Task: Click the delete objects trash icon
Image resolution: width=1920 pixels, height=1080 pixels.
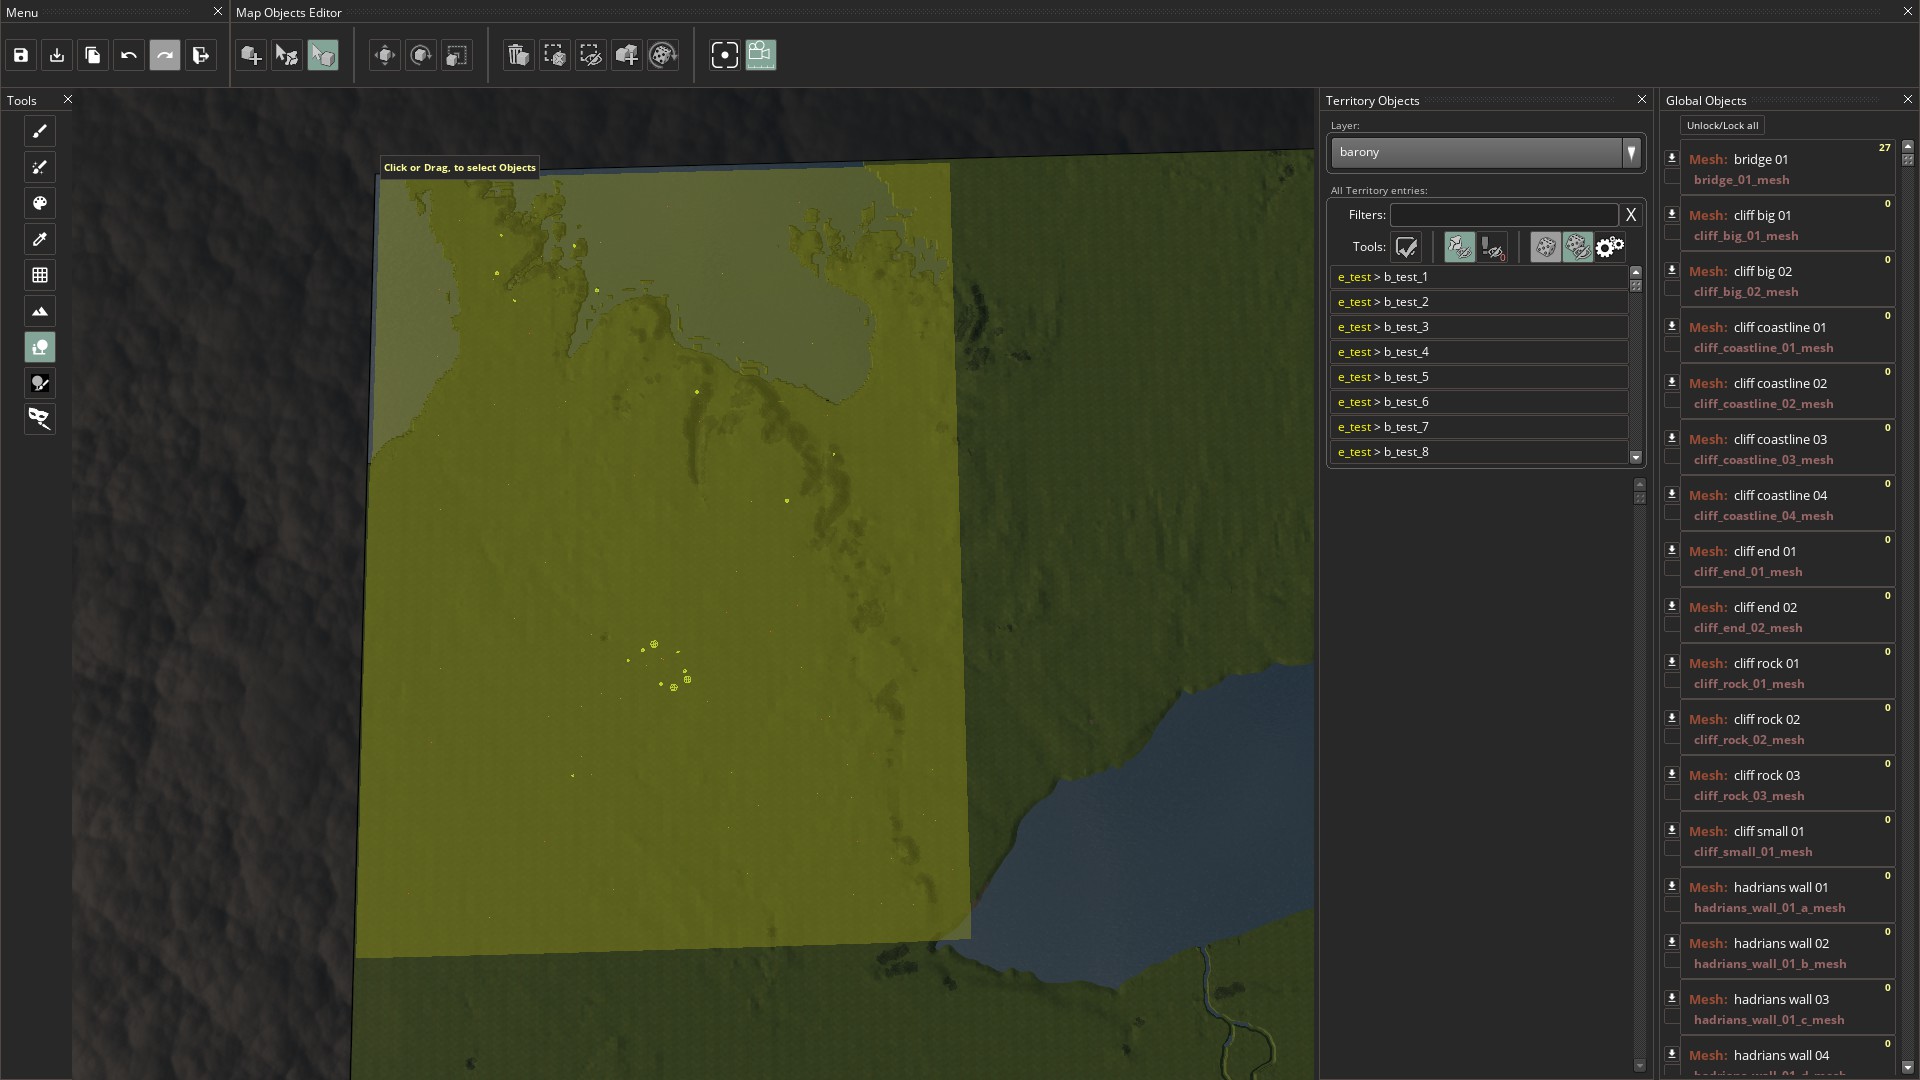Action: click(518, 55)
